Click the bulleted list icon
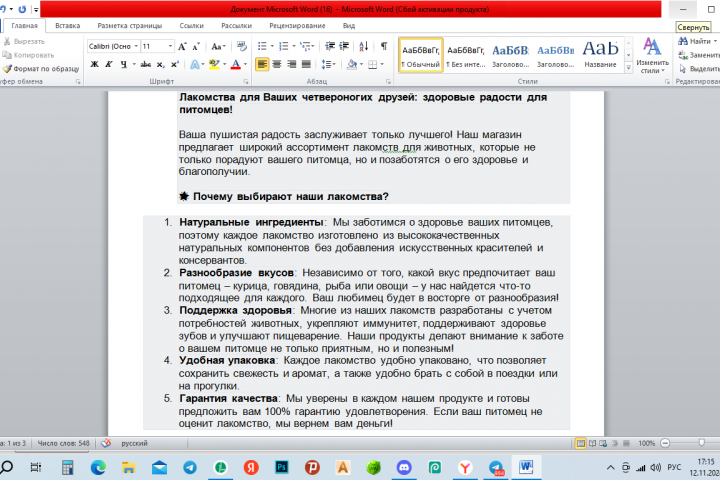Screen dimensions: 720x480 click(262, 46)
